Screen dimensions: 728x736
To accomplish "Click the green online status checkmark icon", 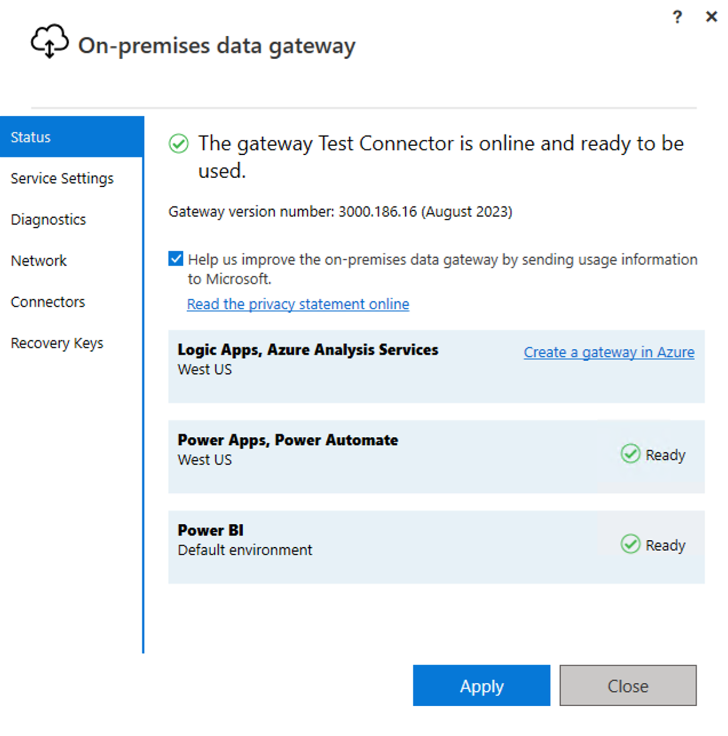I will pos(178,144).
